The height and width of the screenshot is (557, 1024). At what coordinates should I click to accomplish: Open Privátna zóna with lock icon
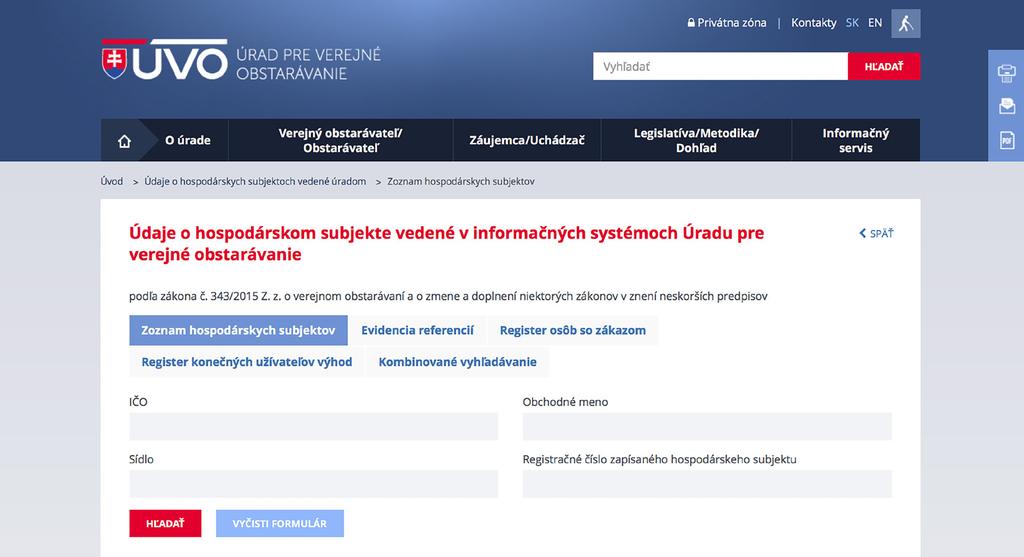click(x=727, y=23)
